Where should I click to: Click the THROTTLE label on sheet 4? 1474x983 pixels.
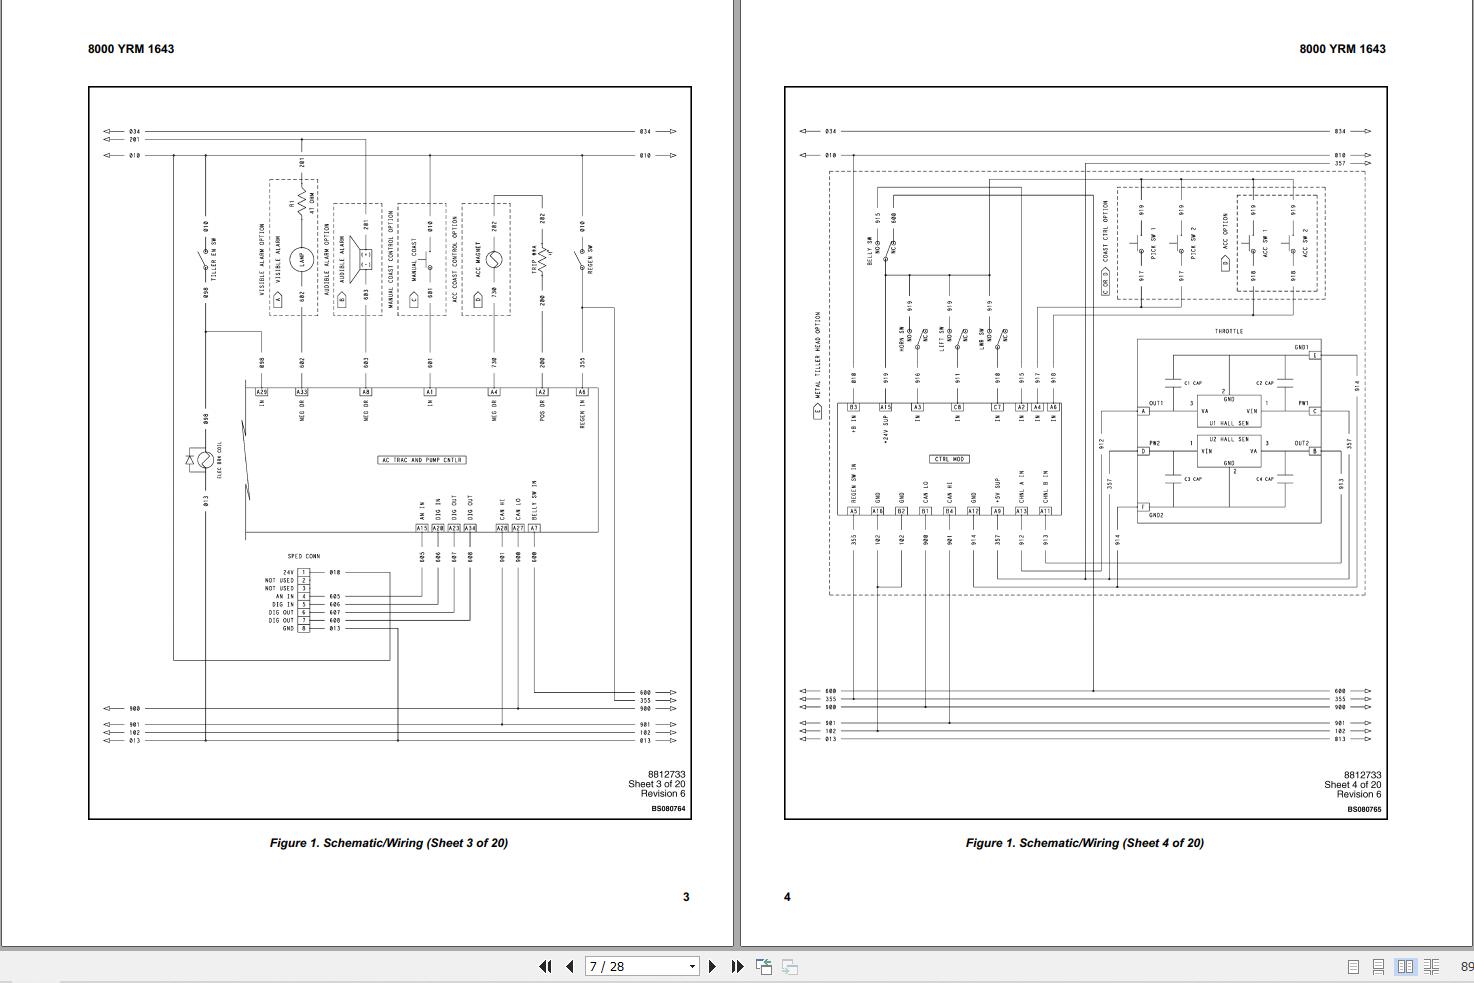pyautogui.click(x=1229, y=331)
